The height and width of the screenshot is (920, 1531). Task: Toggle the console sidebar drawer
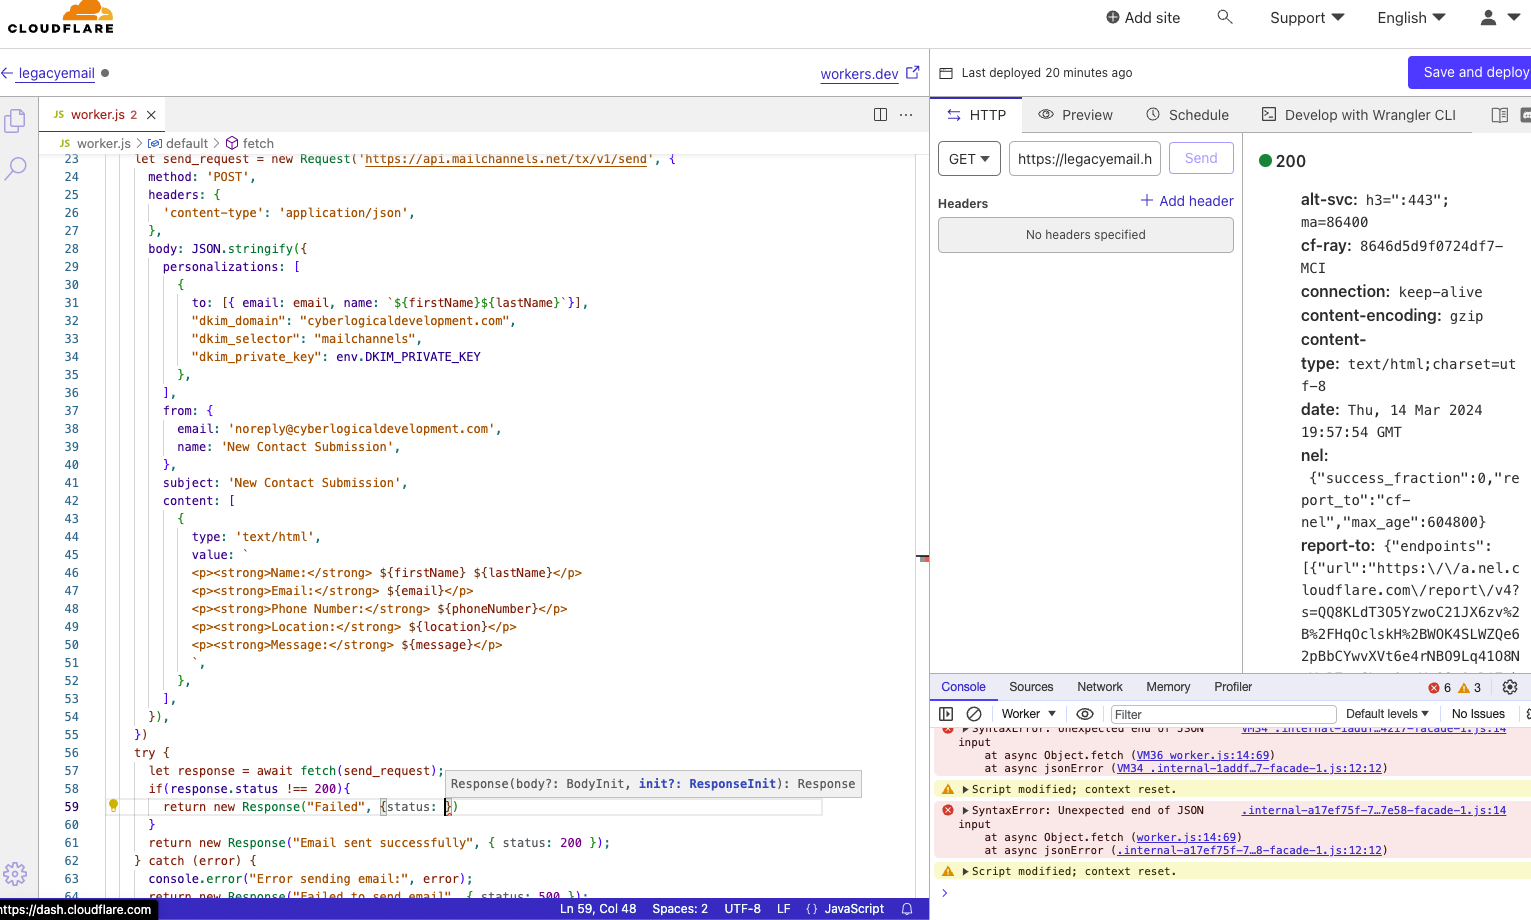946,713
